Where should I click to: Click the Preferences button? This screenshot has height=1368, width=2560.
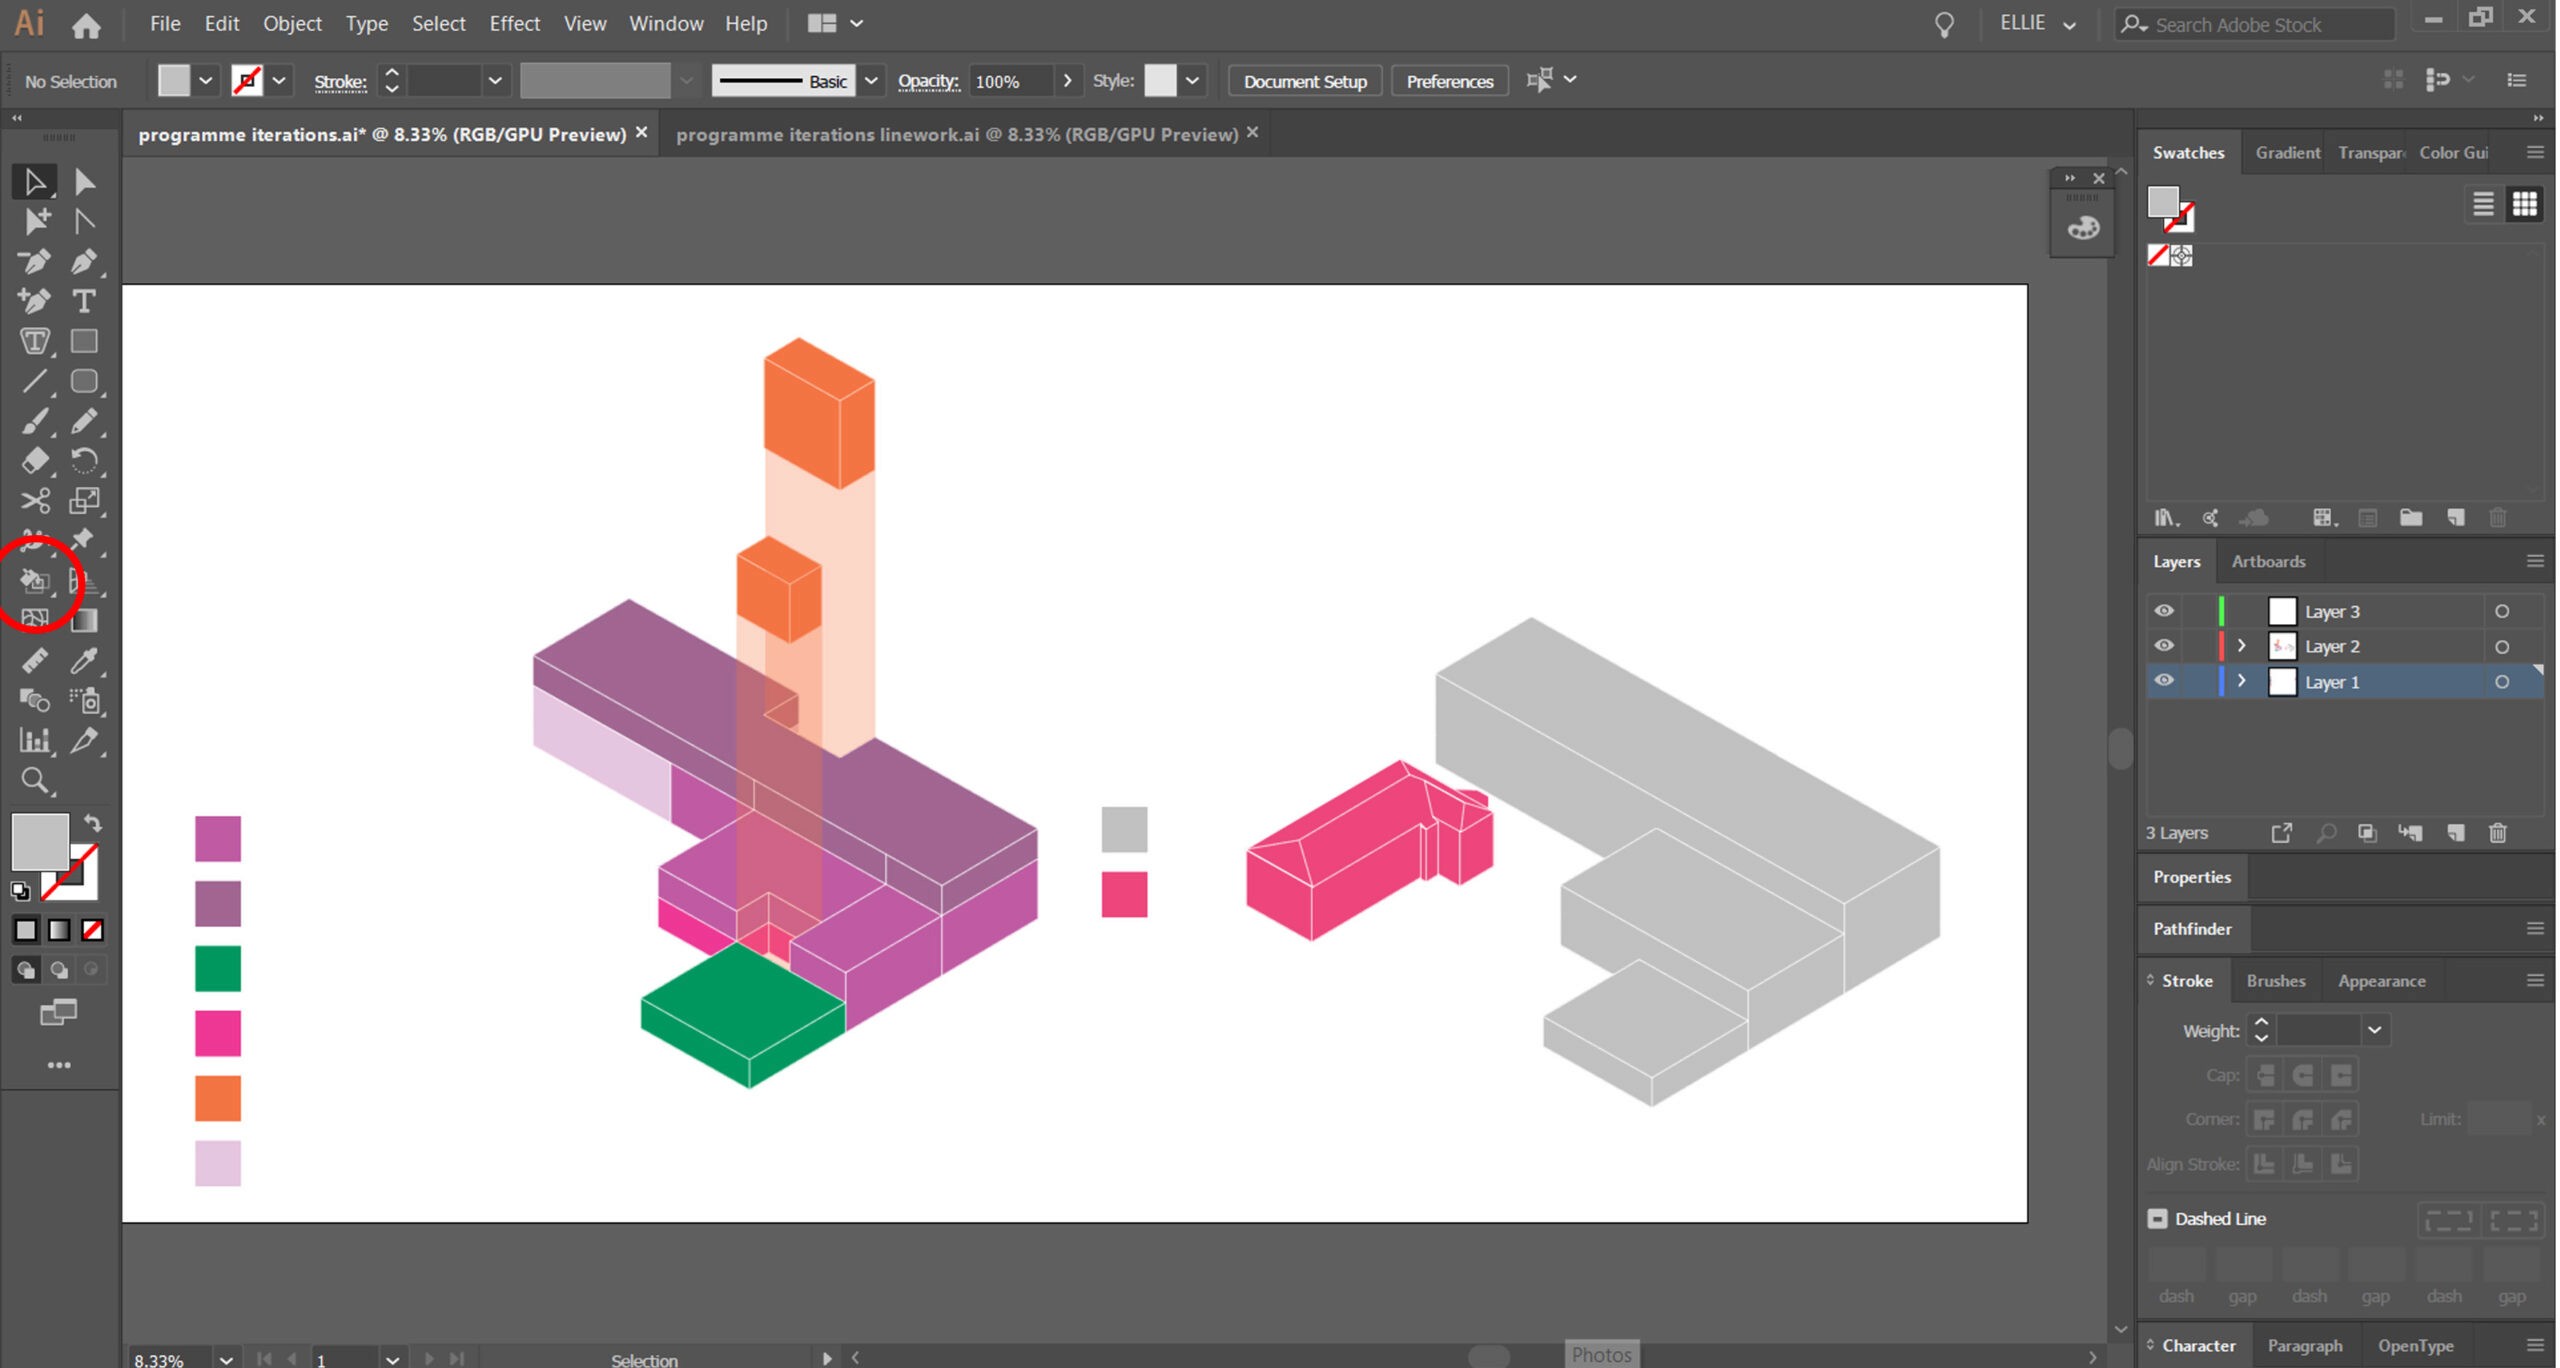[1449, 81]
